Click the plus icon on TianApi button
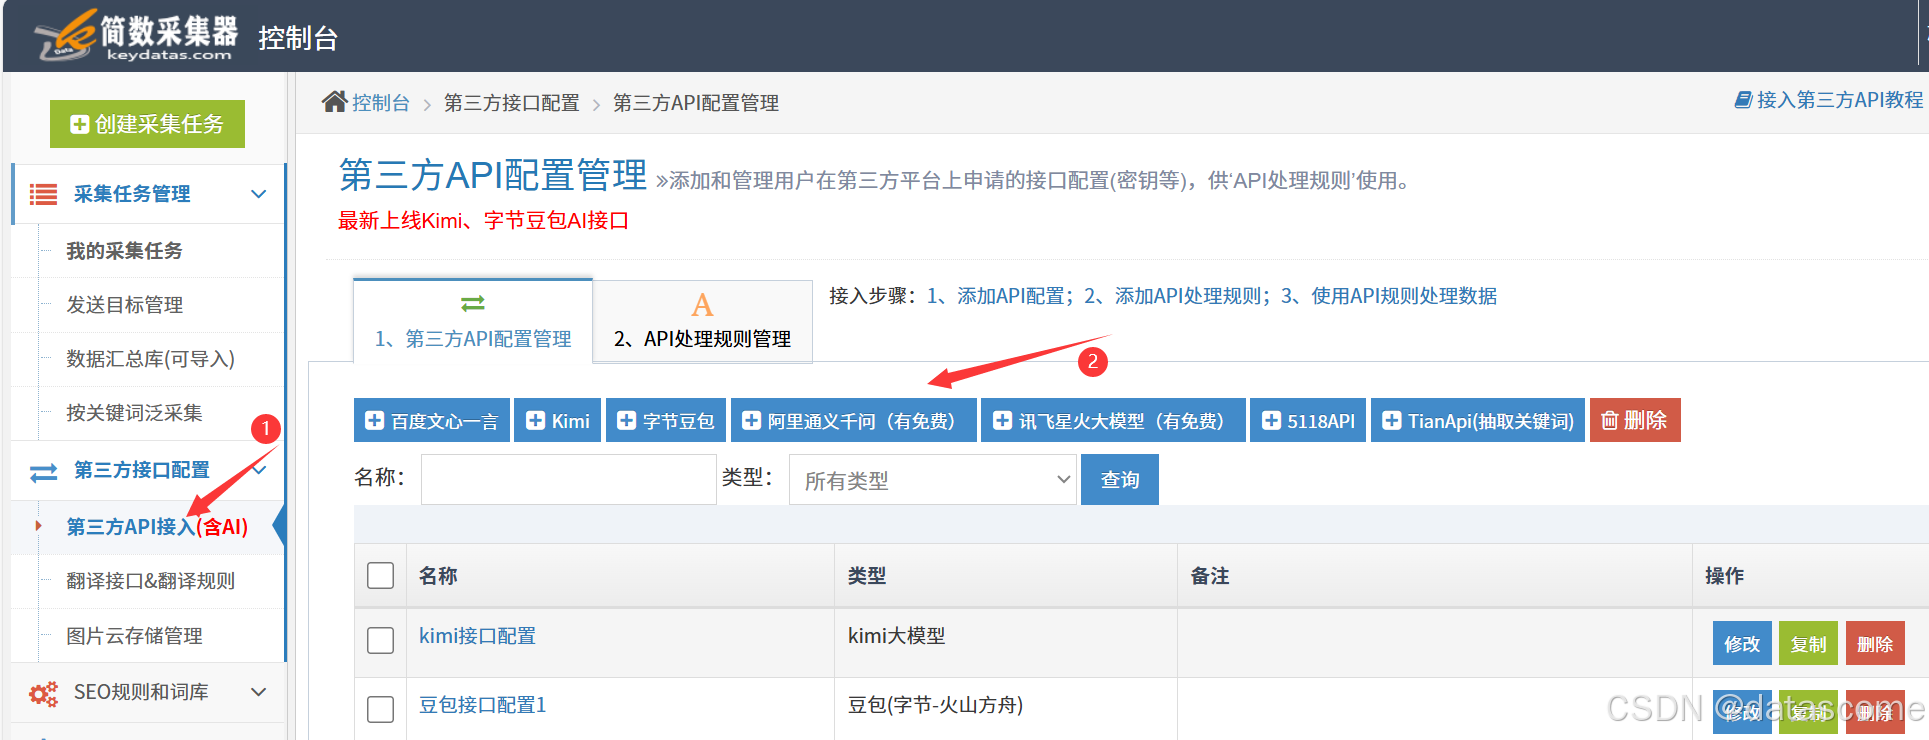The image size is (1929, 740). point(1391,421)
